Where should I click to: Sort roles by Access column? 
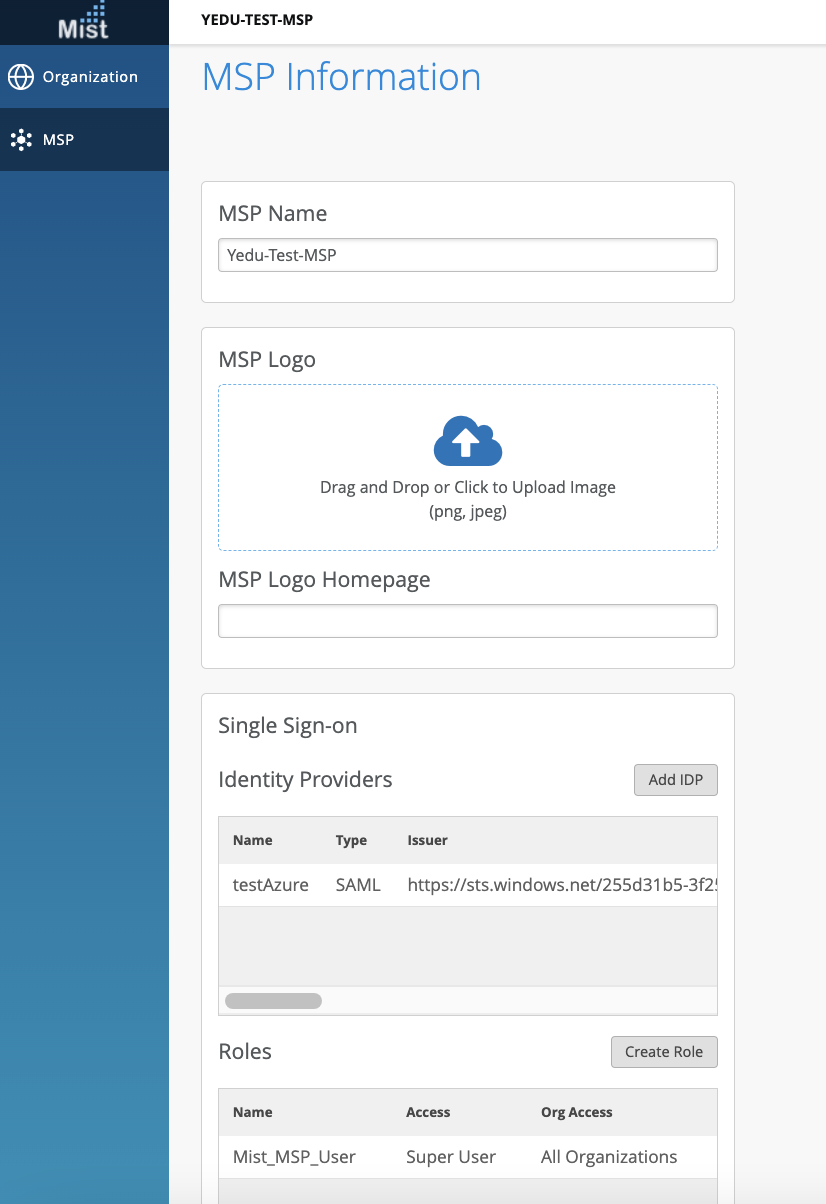coord(428,1112)
